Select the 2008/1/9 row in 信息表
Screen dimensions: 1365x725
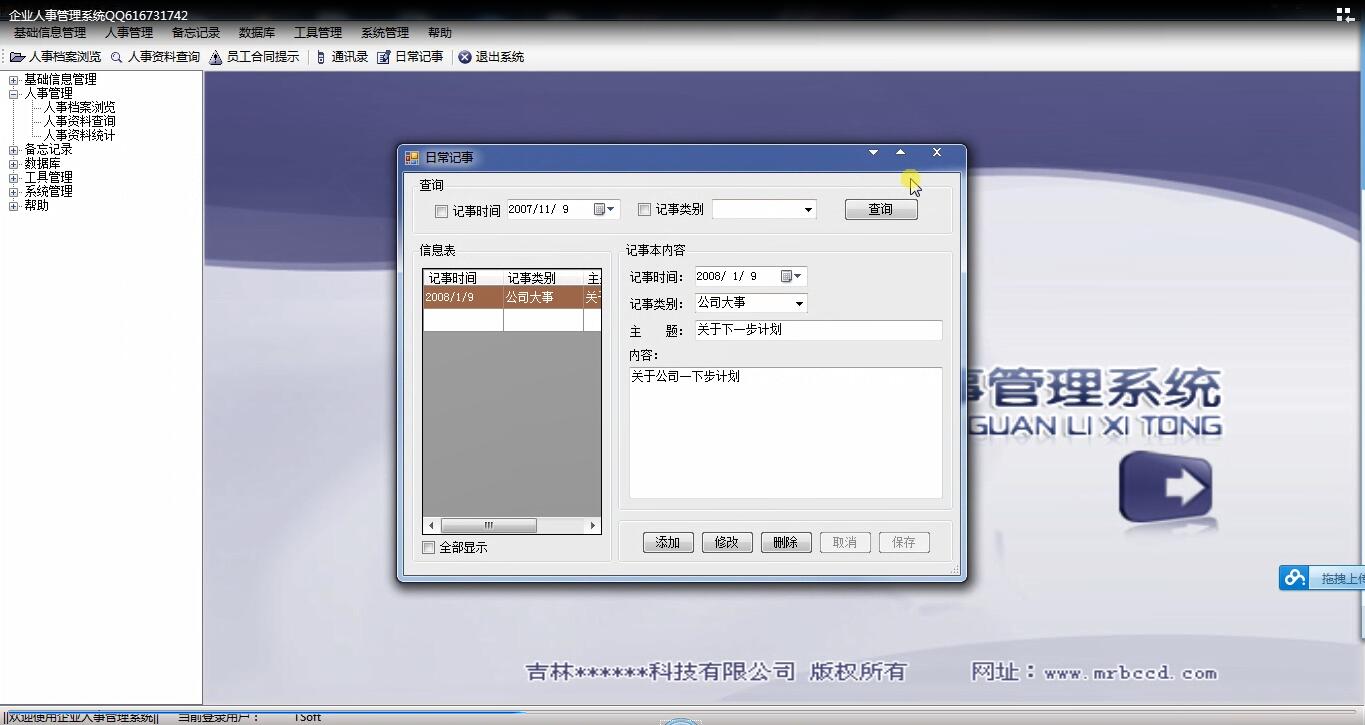click(x=512, y=297)
